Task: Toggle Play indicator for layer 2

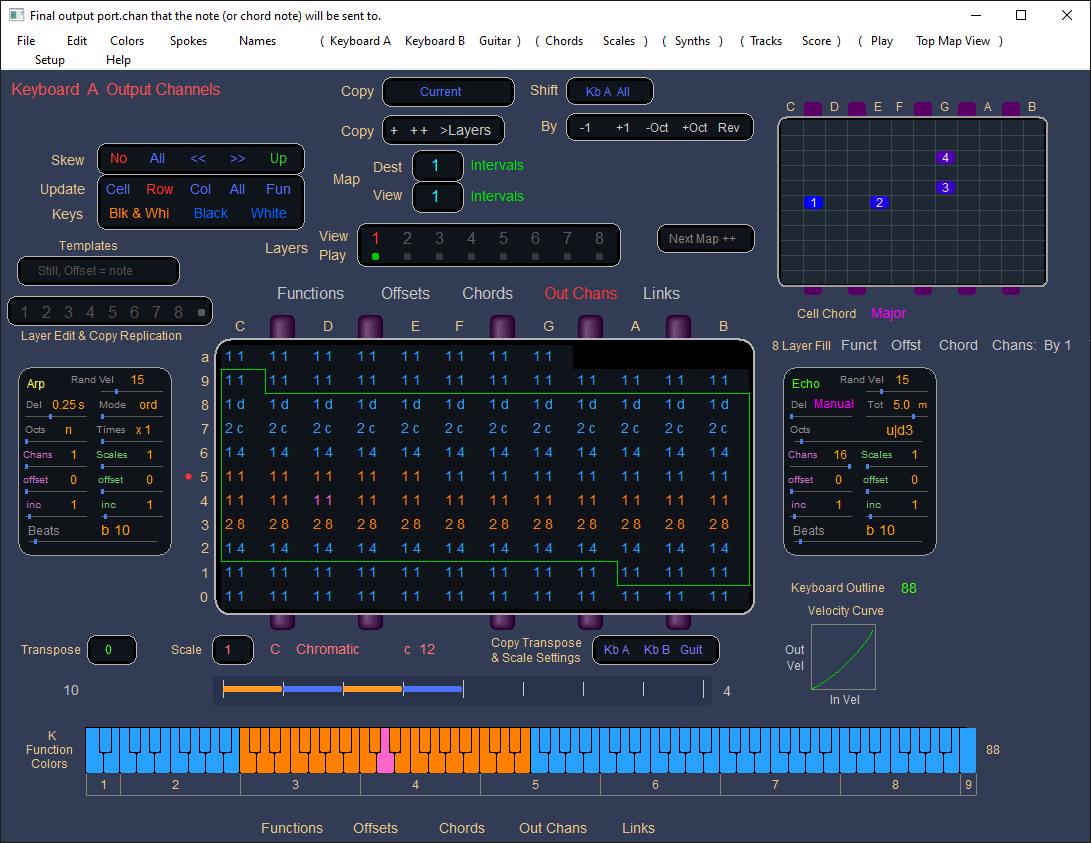Action: [407, 256]
